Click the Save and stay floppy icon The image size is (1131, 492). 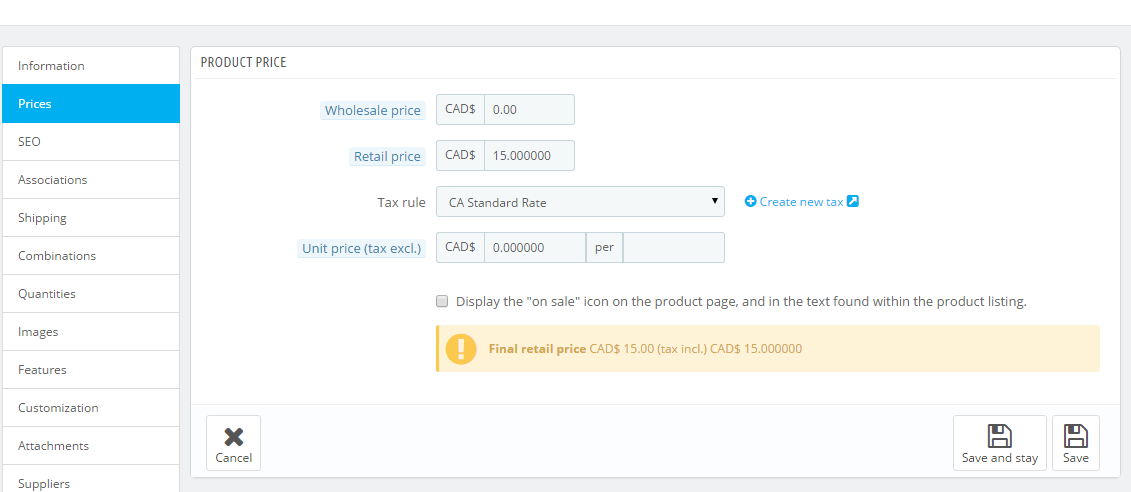(x=999, y=436)
